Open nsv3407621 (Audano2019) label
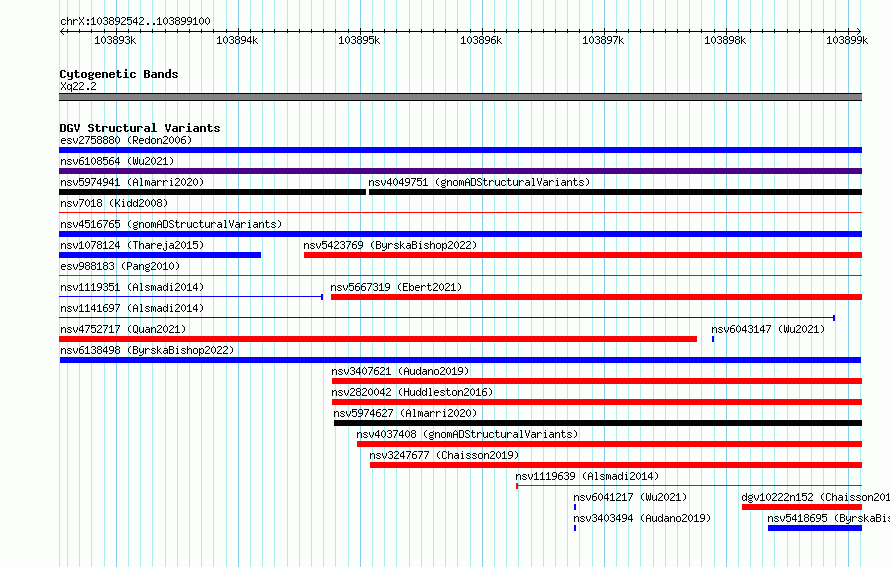The width and height of the screenshot is (890, 567). 400,371
